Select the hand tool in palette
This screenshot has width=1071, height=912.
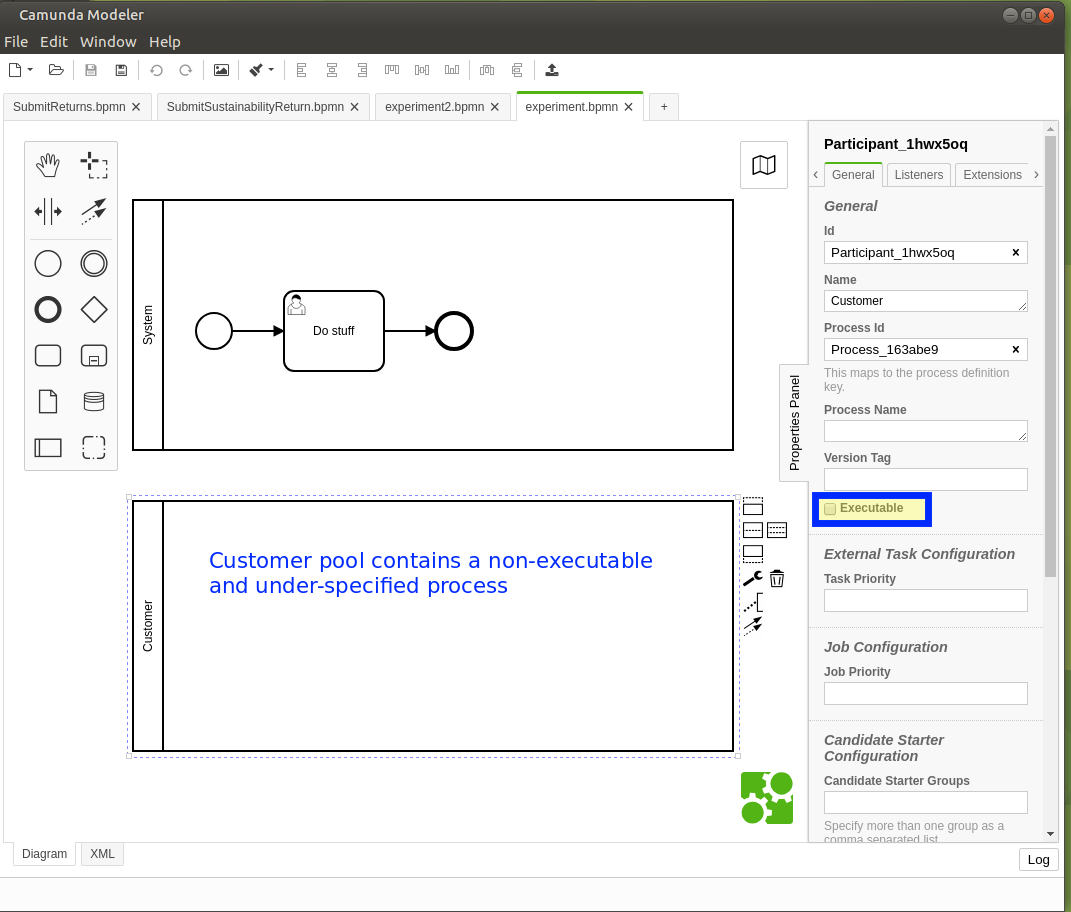click(x=48, y=164)
